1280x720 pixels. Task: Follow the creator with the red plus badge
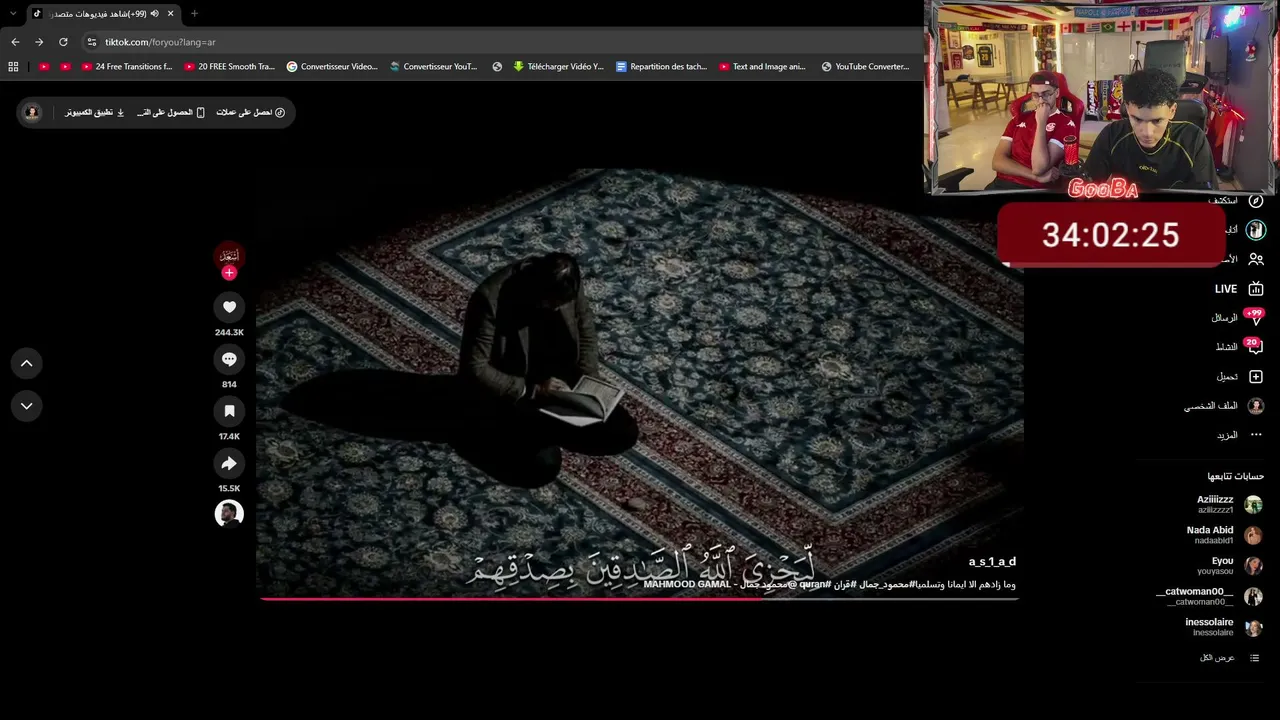pos(229,273)
